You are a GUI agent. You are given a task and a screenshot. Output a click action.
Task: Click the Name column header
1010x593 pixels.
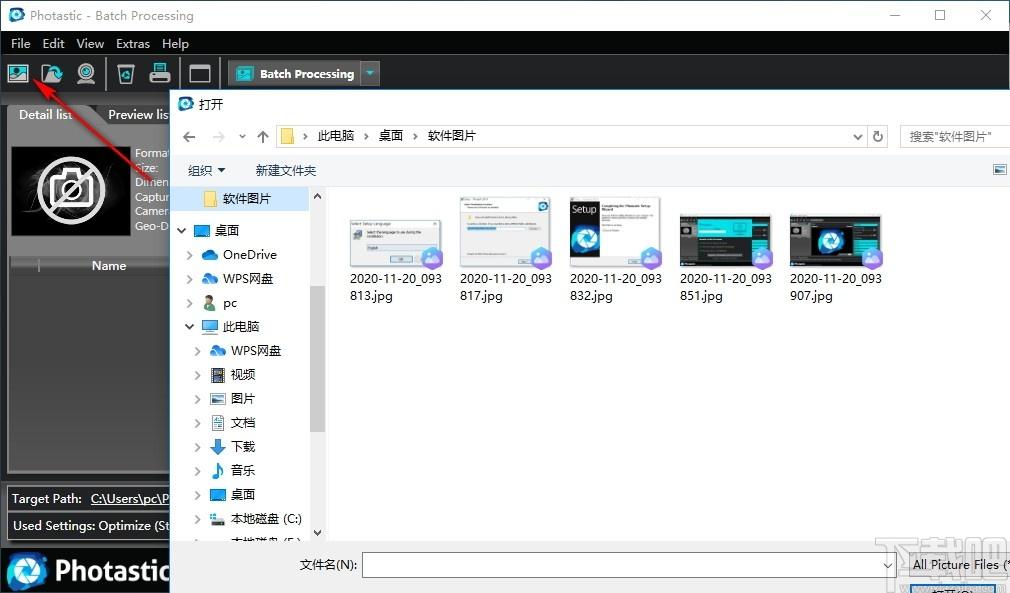(x=108, y=265)
